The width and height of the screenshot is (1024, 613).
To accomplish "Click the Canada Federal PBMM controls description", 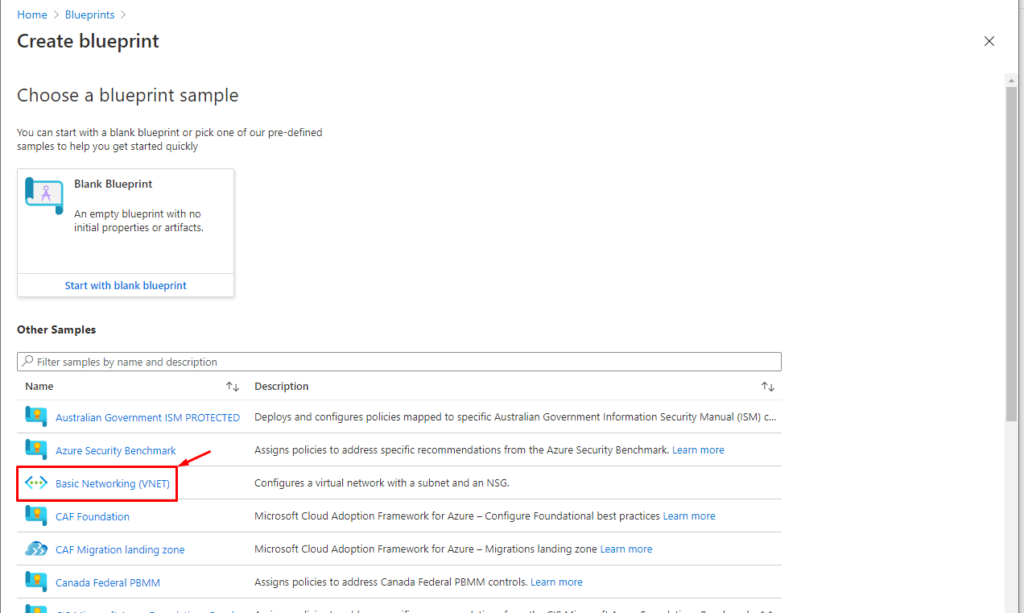I will pos(391,582).
